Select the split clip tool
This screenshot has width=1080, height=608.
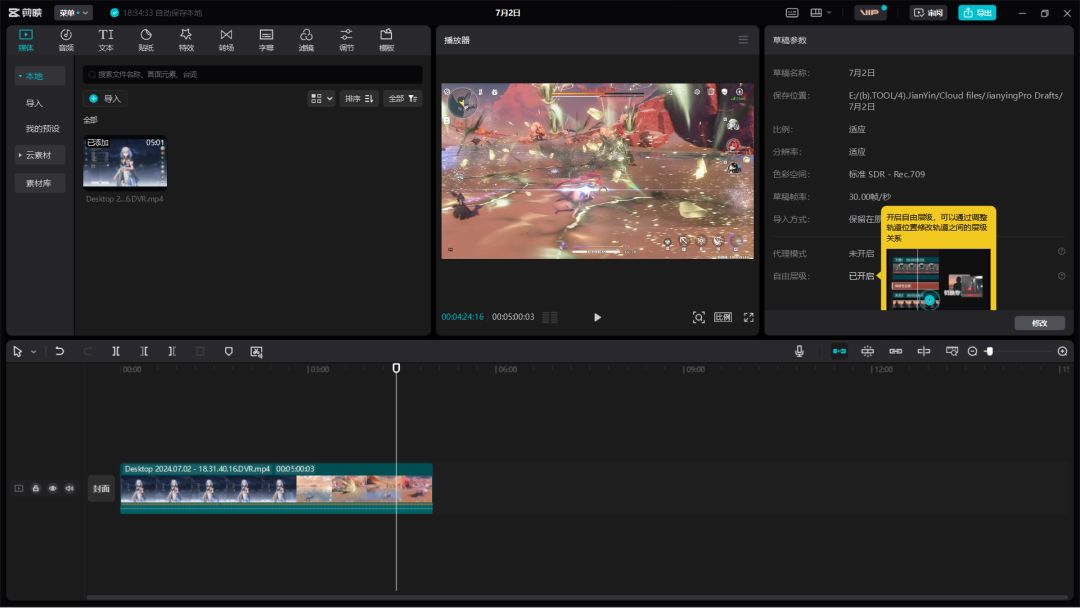click(116, 351)
